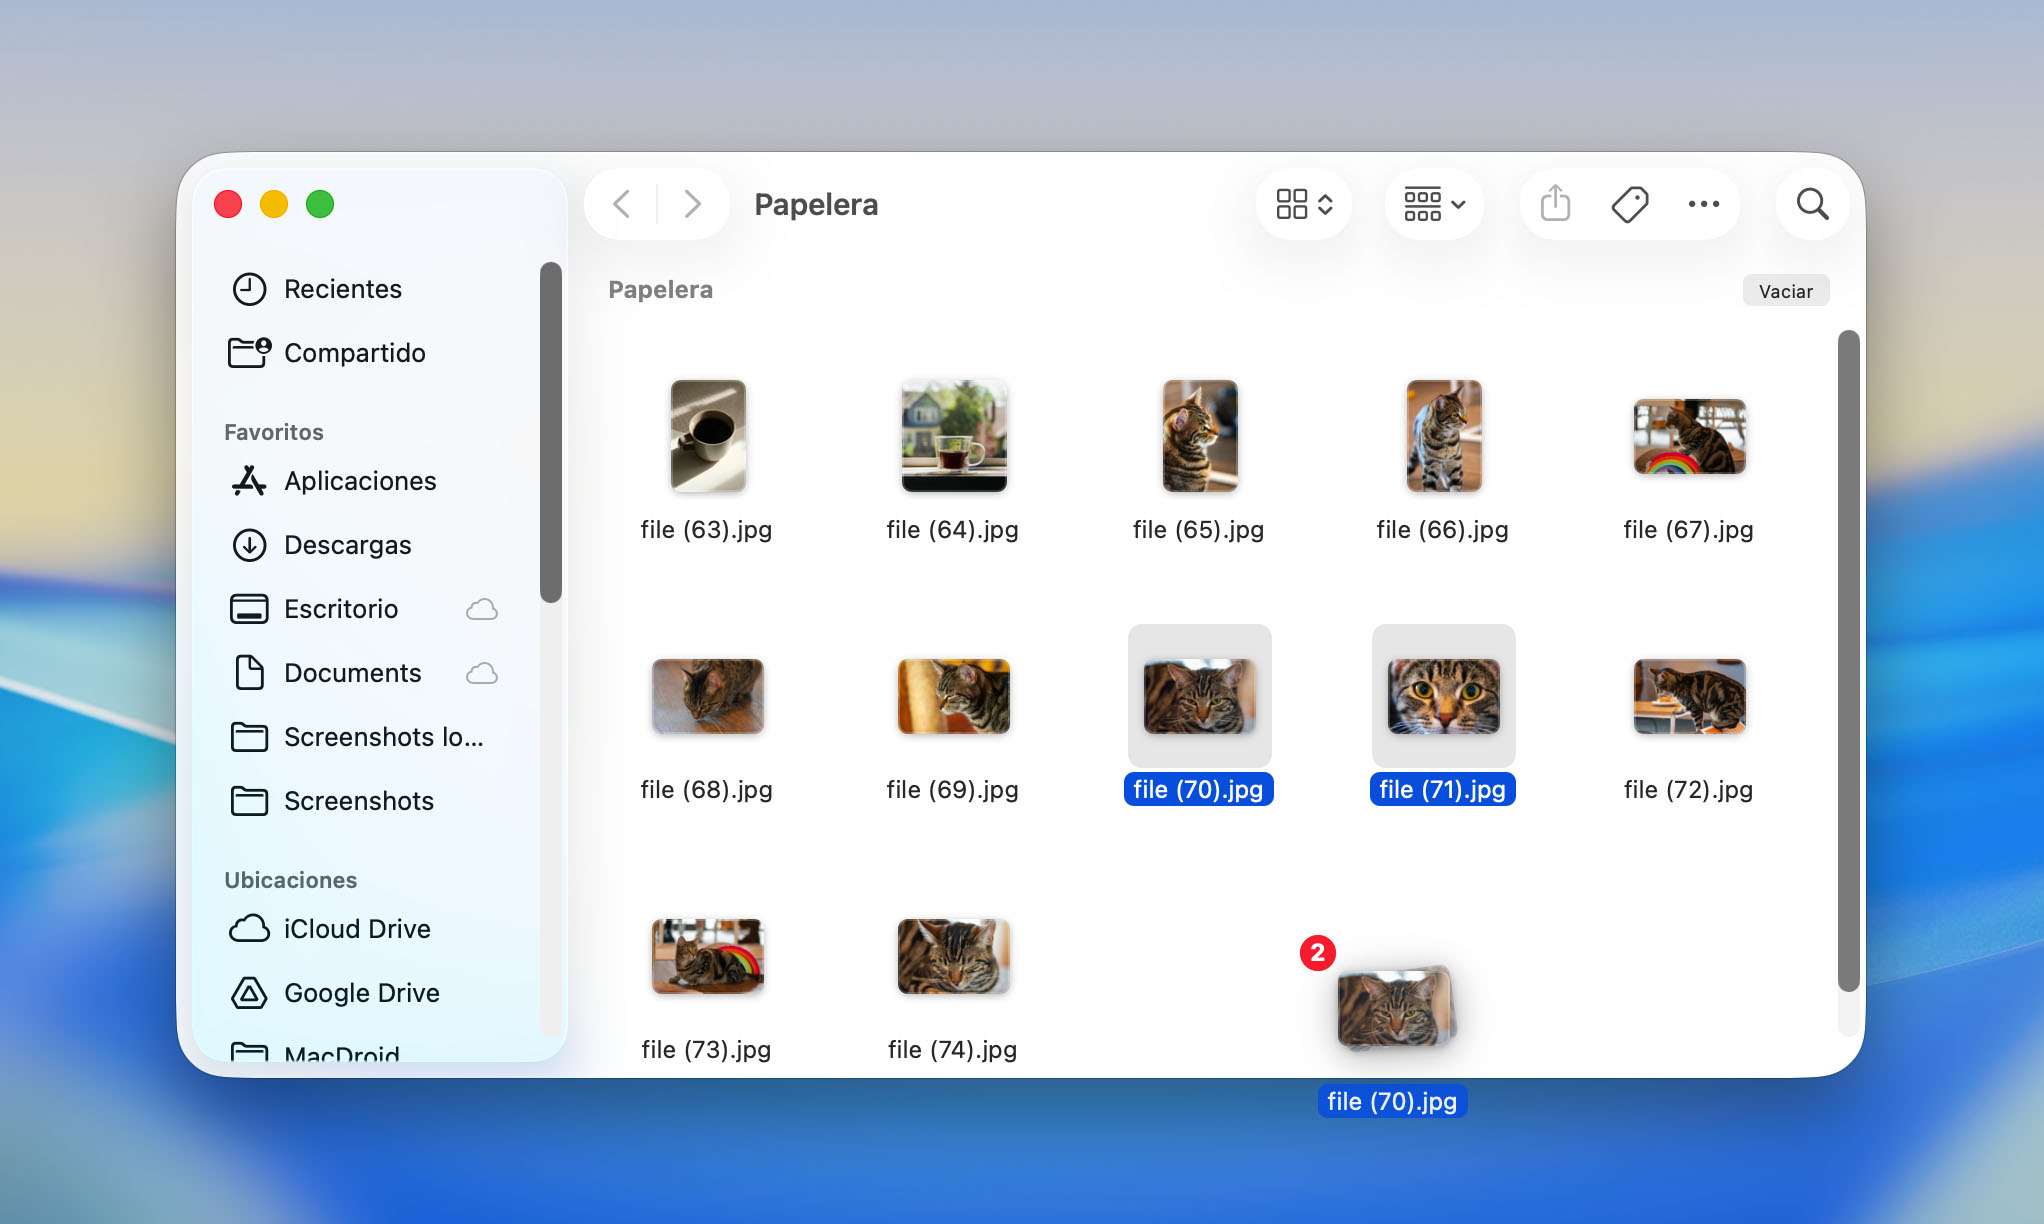The image size is (2044, 1224).
Task: Select the file (69).jpg thumbnail
Action: pos(954,696)
